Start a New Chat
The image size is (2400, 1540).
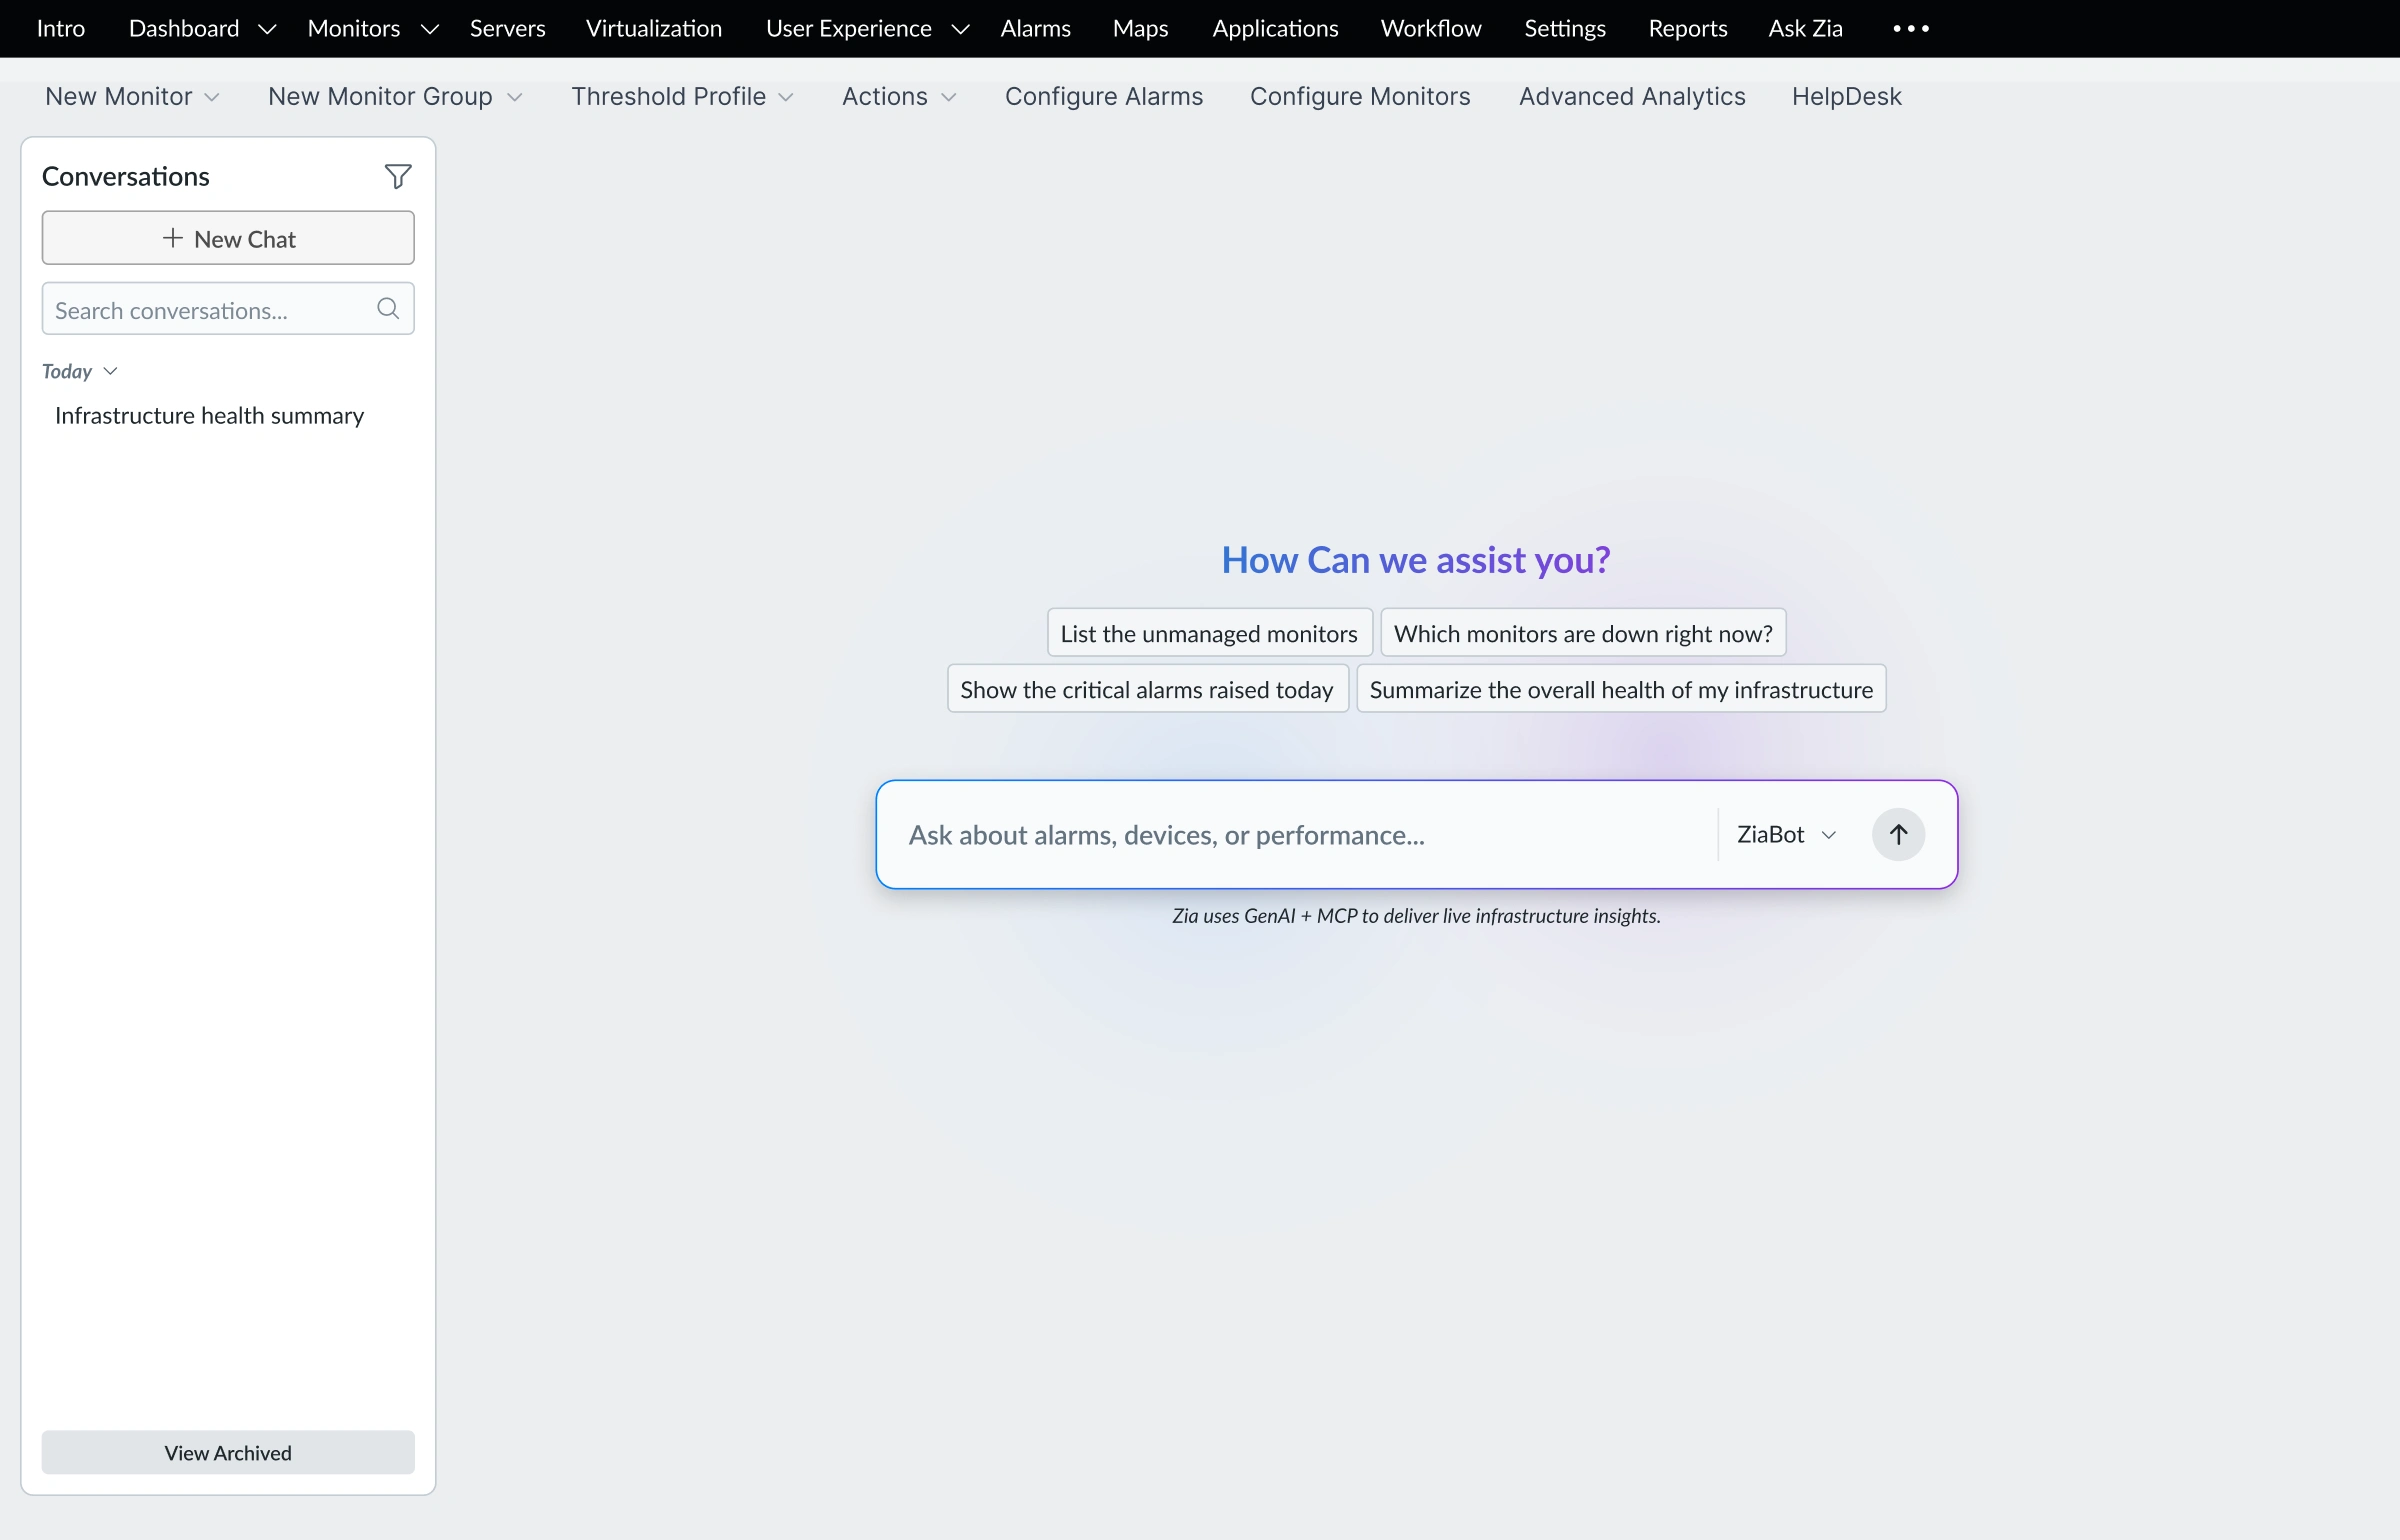tap(228, 238)
